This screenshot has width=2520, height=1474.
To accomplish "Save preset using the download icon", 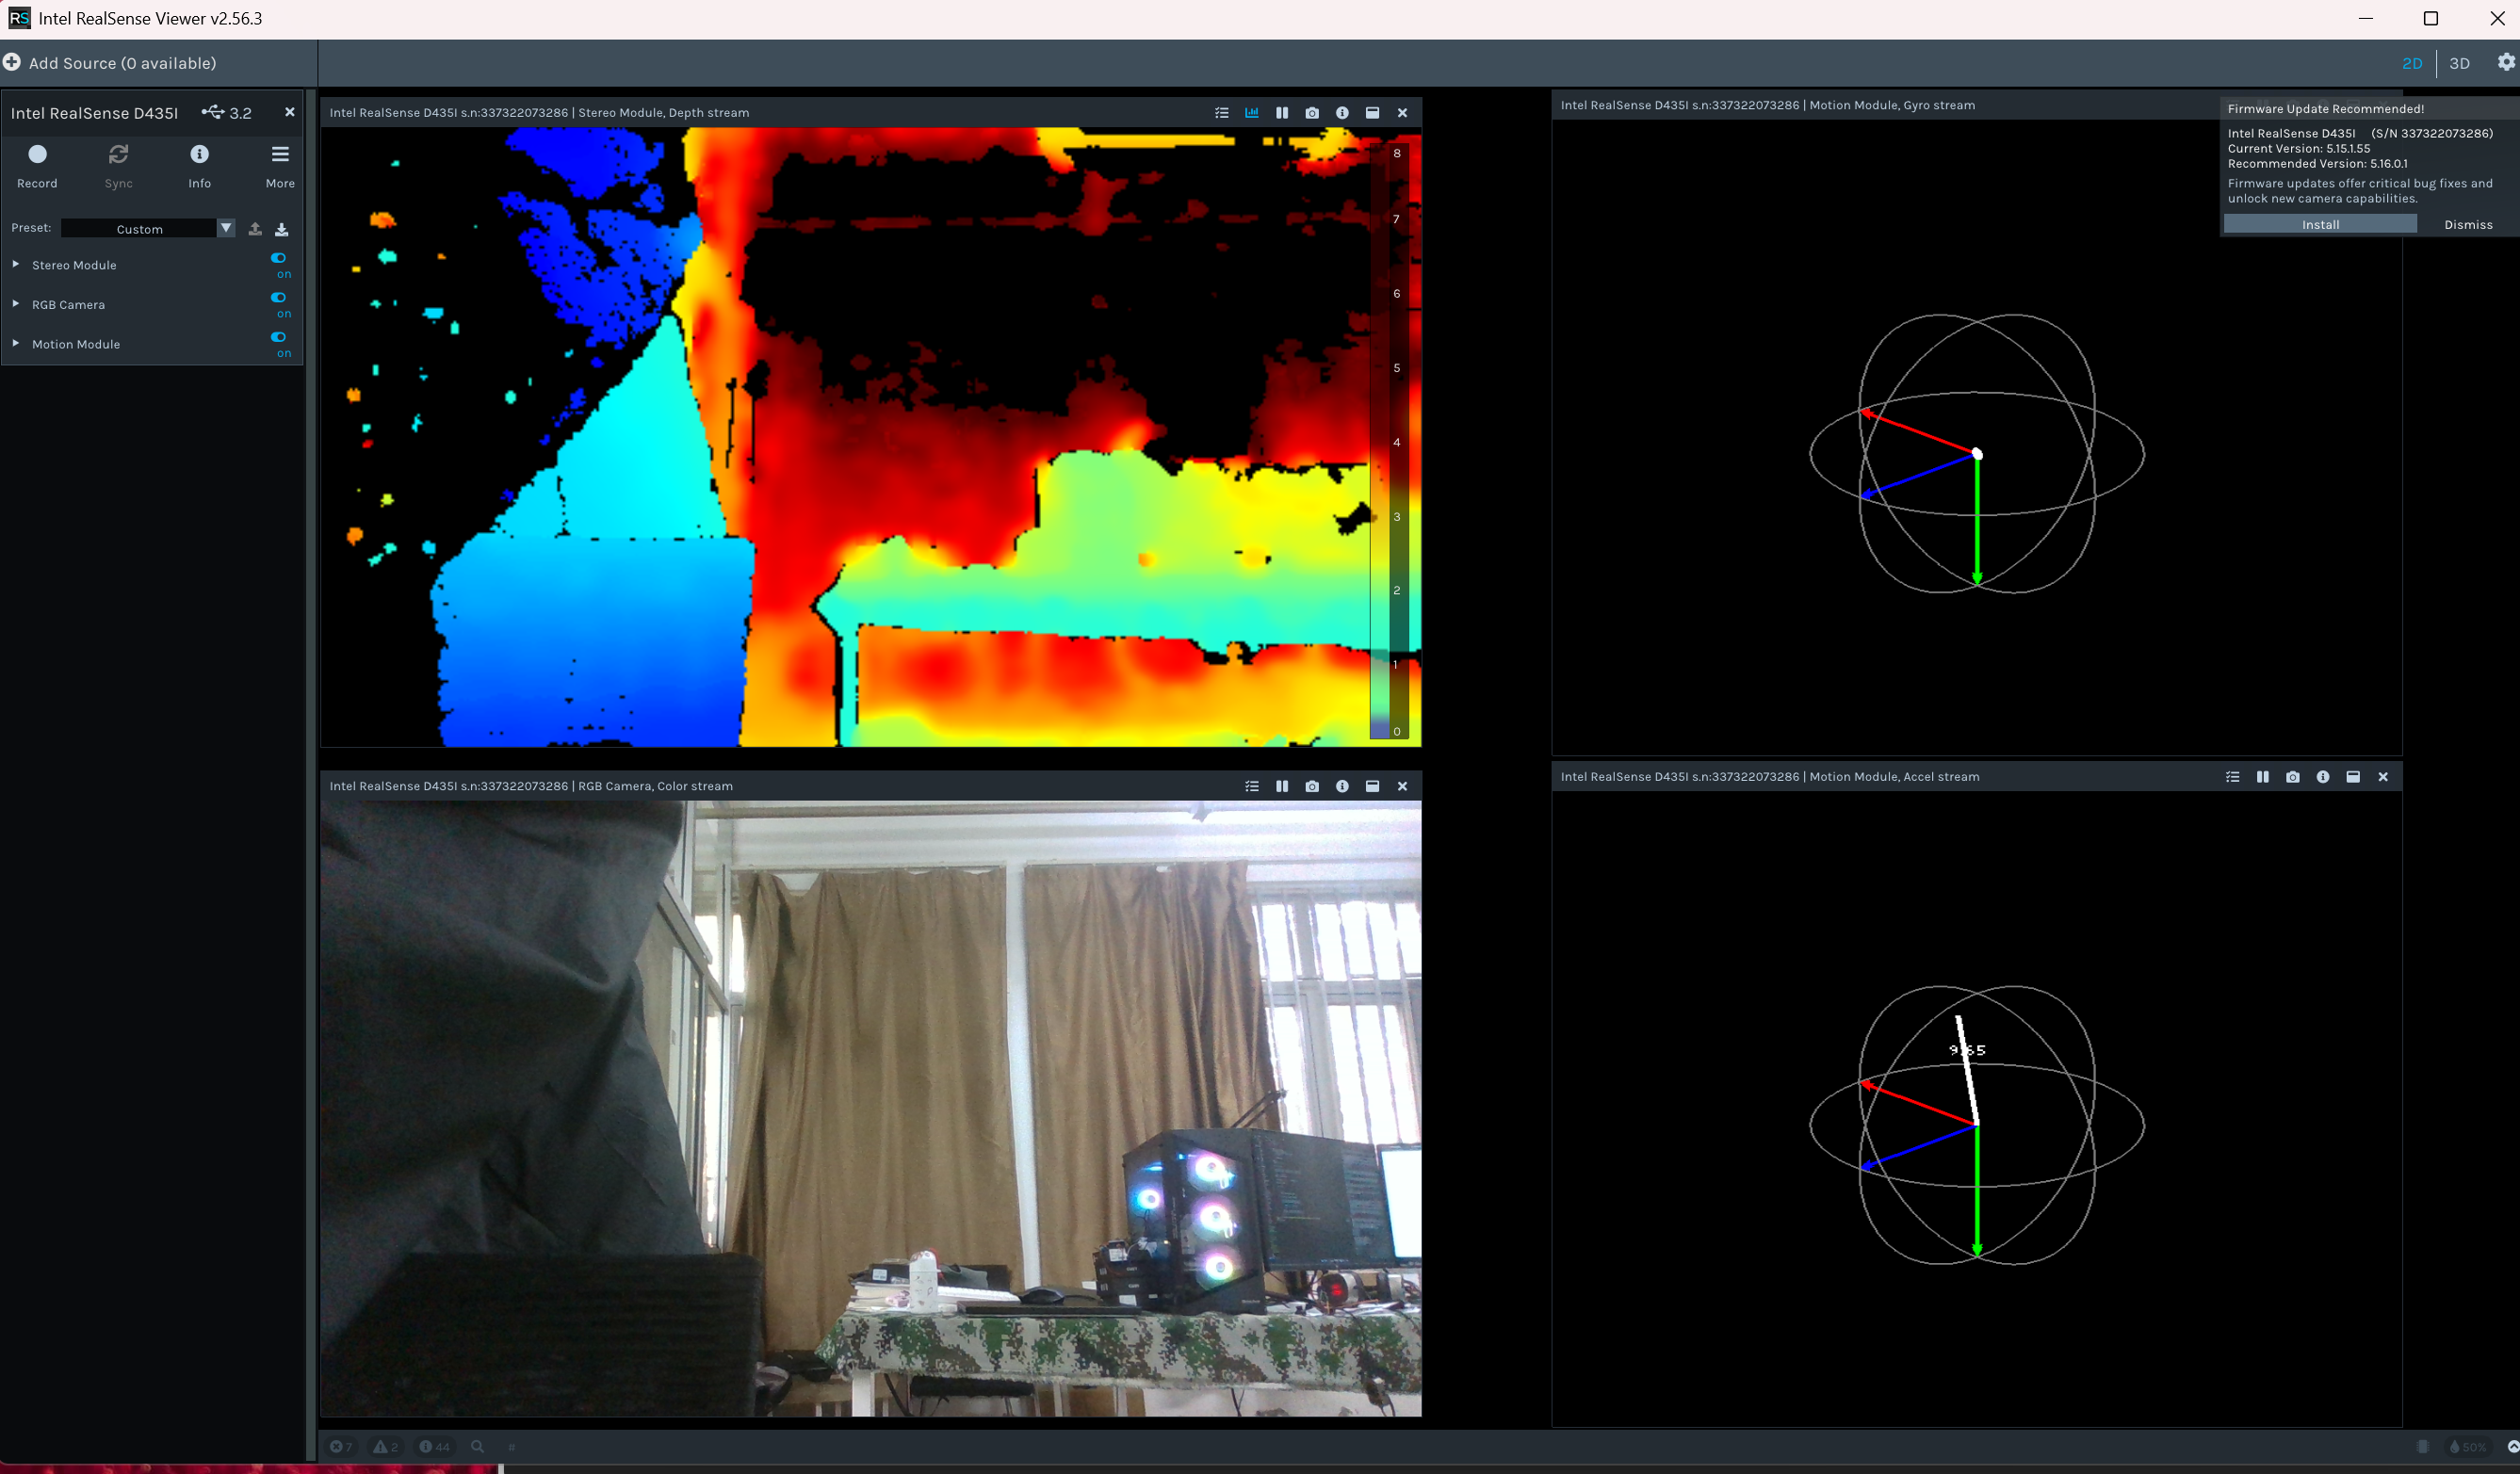I will pos(282,229).
